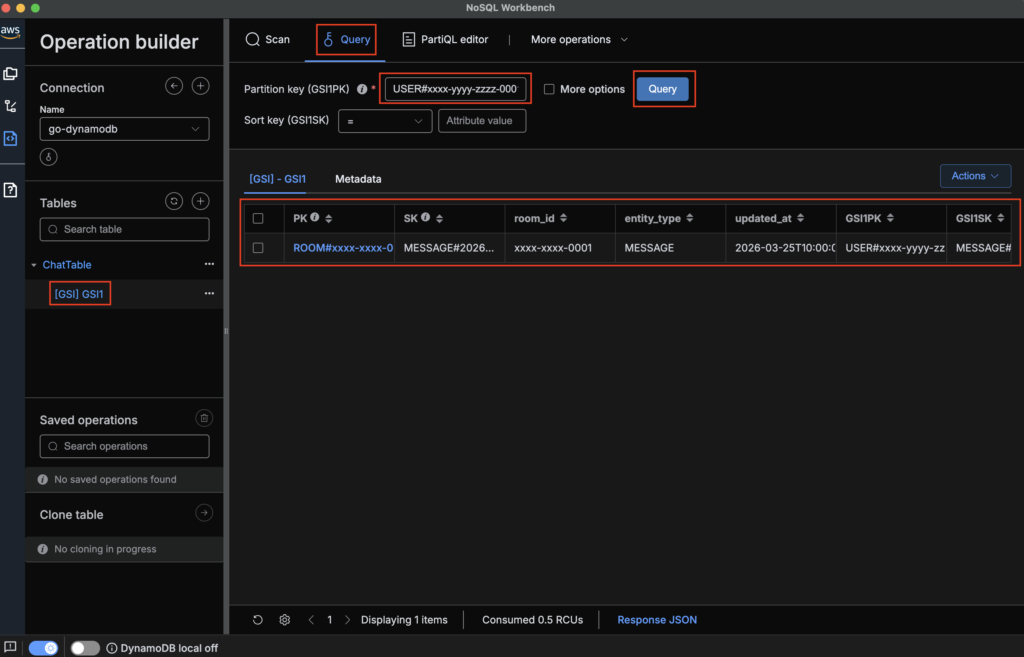The image size is (1024, 657).
Task: Refresh the Tables list
Action: click(174, 201)
